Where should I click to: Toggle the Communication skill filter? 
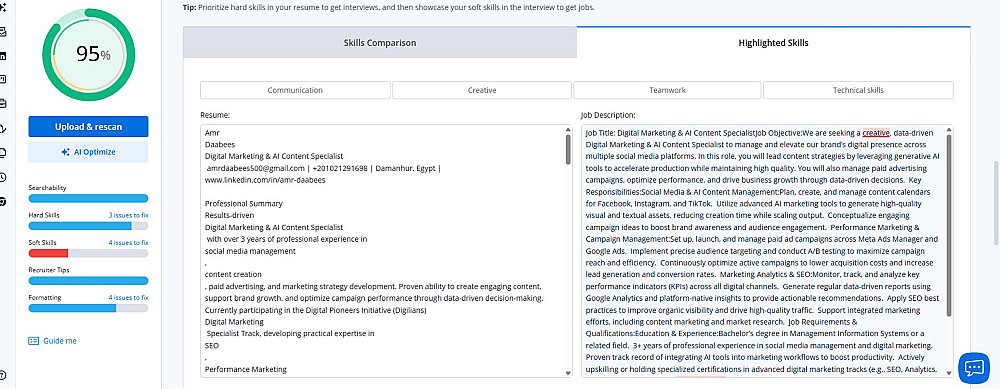click(x=295, y=90)
